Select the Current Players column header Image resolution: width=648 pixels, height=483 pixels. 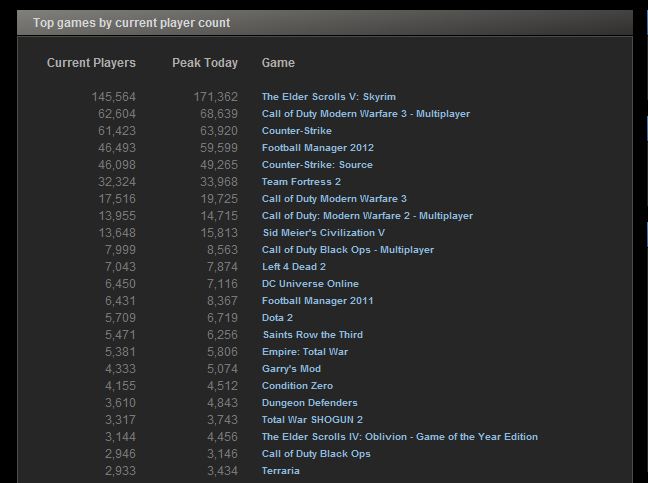point(91,63)
